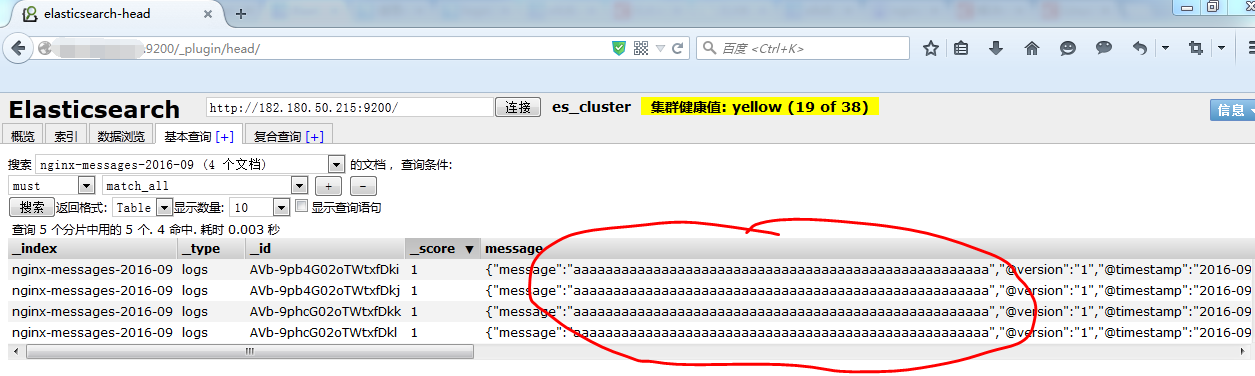Sort by the _type column header
The image size is (1255, 376).
(211, 249)
